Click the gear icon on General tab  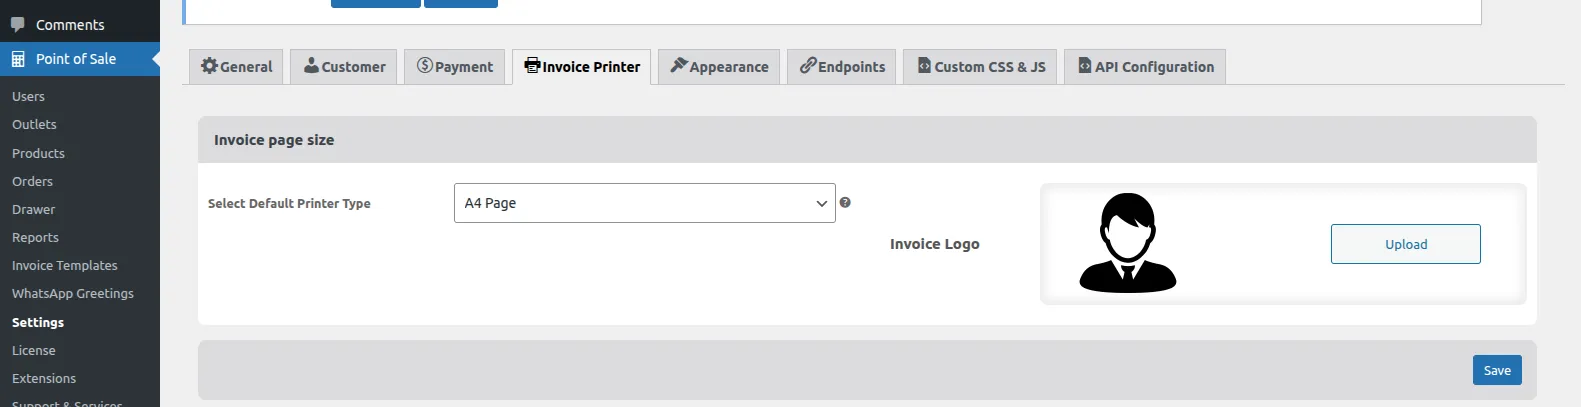coord(209,66)
